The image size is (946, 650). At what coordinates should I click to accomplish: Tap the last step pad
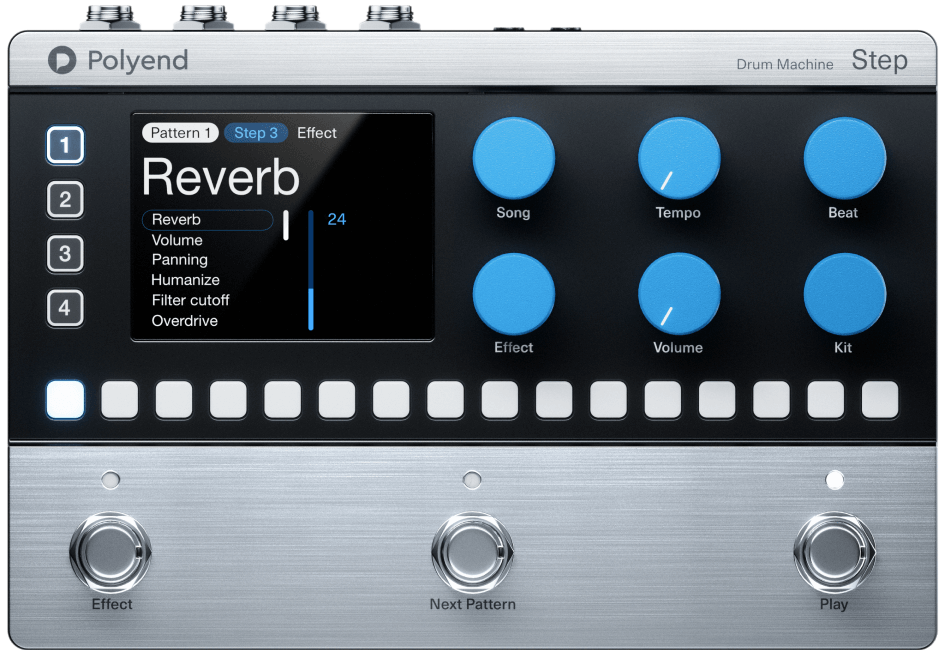tap(880, 400)
